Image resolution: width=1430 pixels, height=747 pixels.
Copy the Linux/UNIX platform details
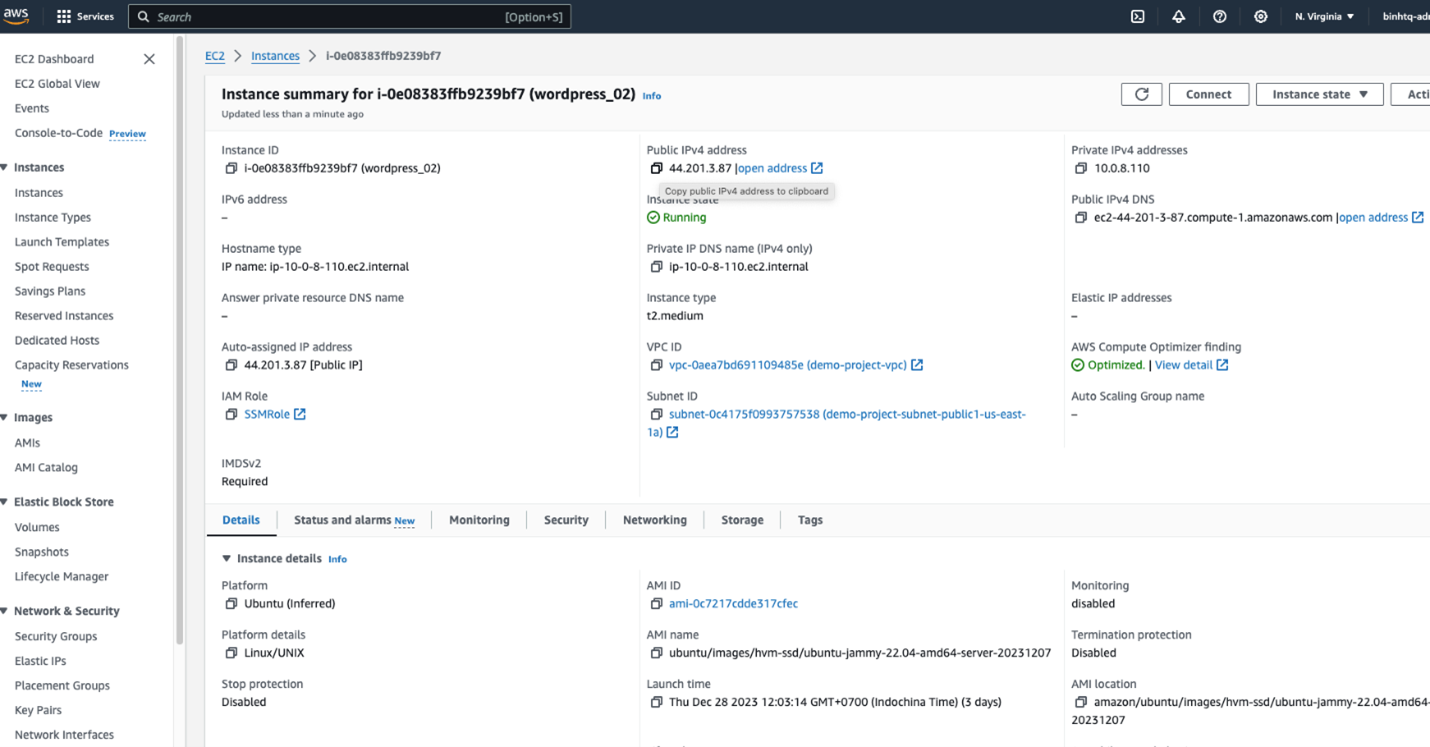[x=231, y=653]
